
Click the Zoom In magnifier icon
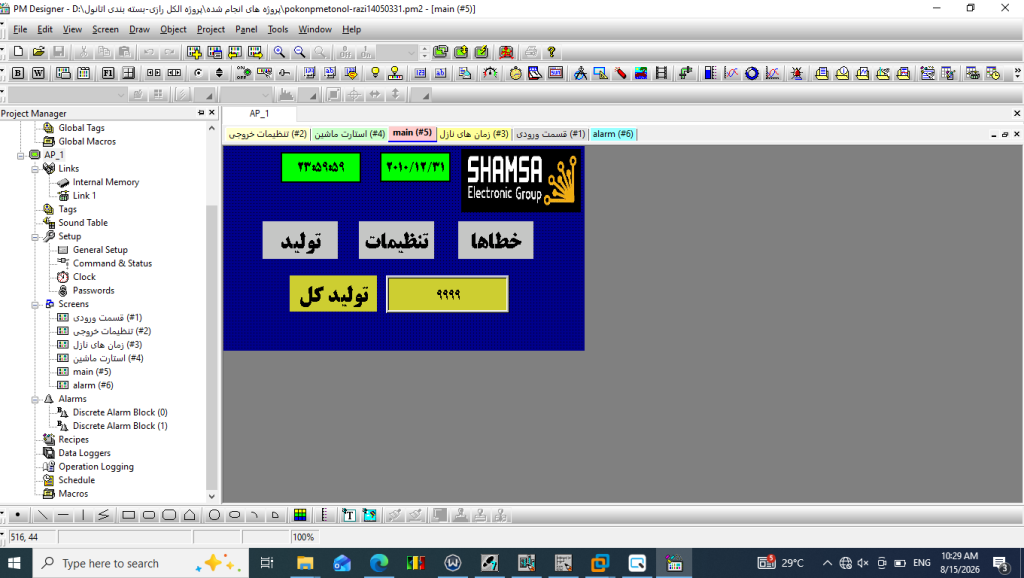(280, 52)
